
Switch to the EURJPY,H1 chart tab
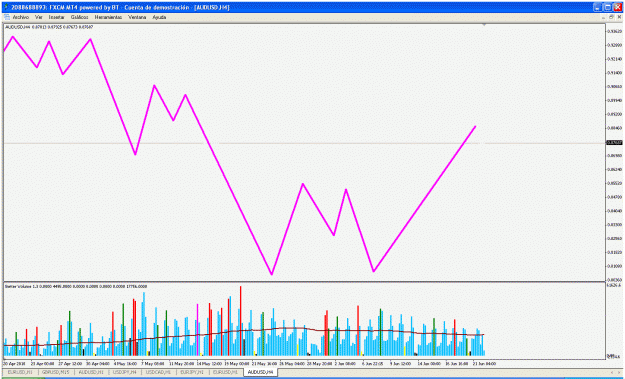tap(193, 372)
